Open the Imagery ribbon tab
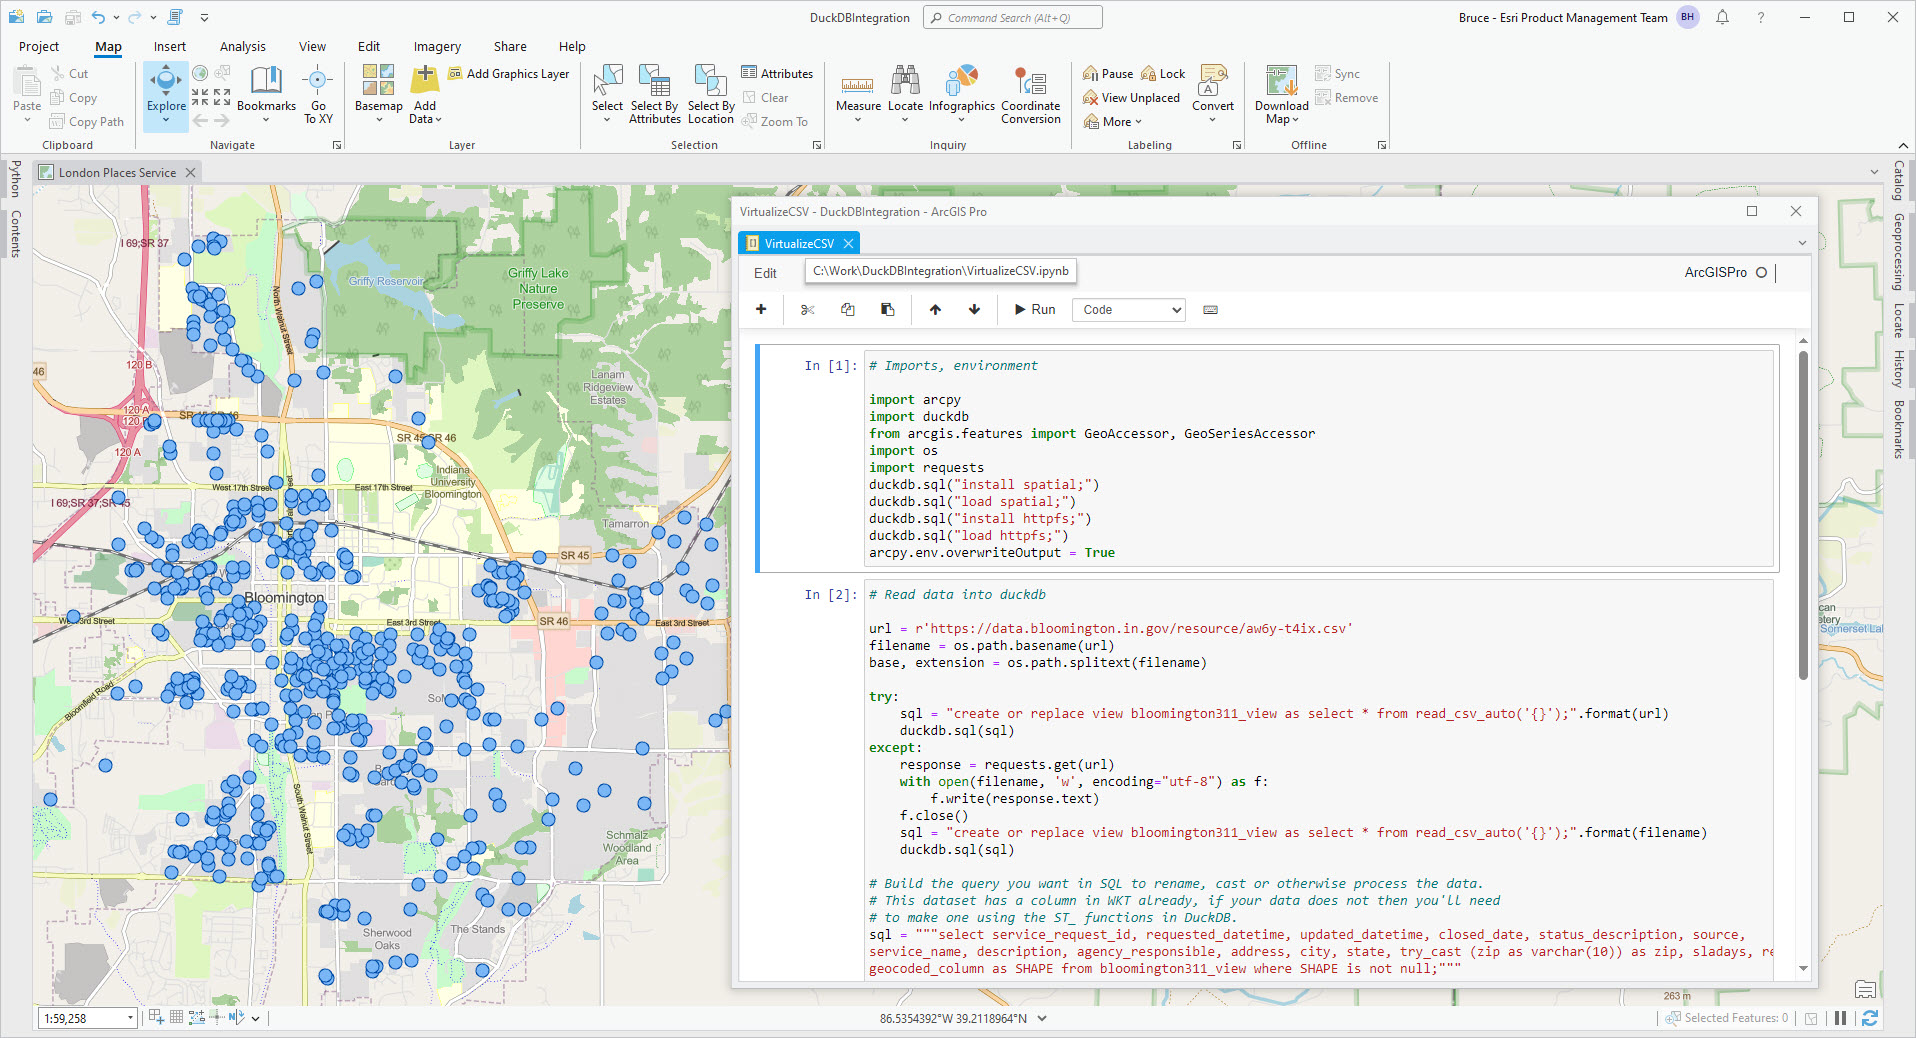The height and width of the screenshot is (1038, 1916). (x=437, y=47)
